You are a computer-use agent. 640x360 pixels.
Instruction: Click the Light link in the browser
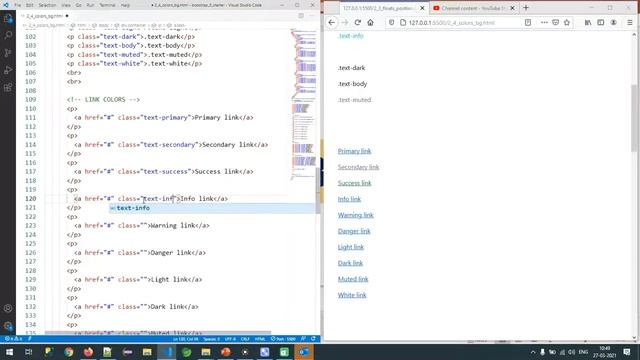click(x=351, y=247)
